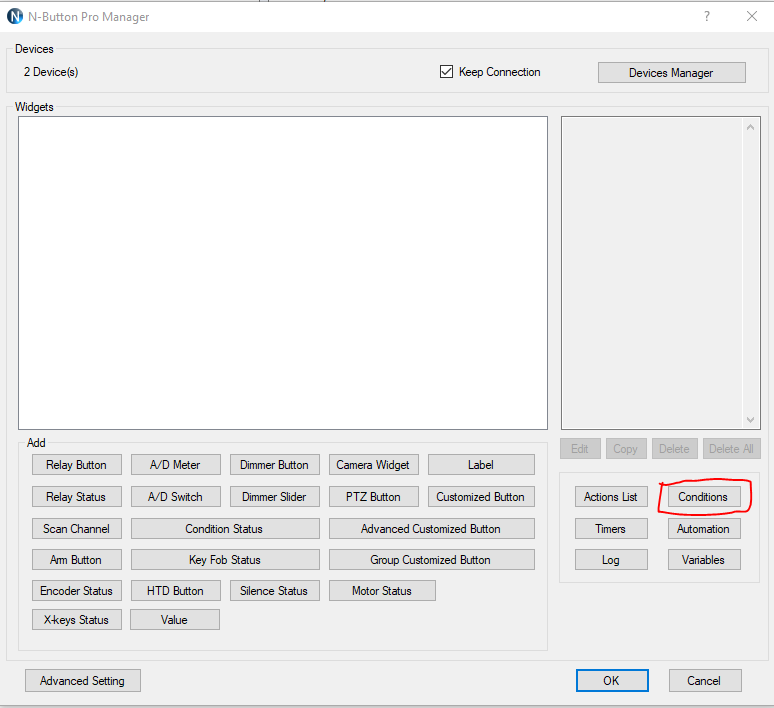Click inside the empty Widgets list area

pos(283,273)
